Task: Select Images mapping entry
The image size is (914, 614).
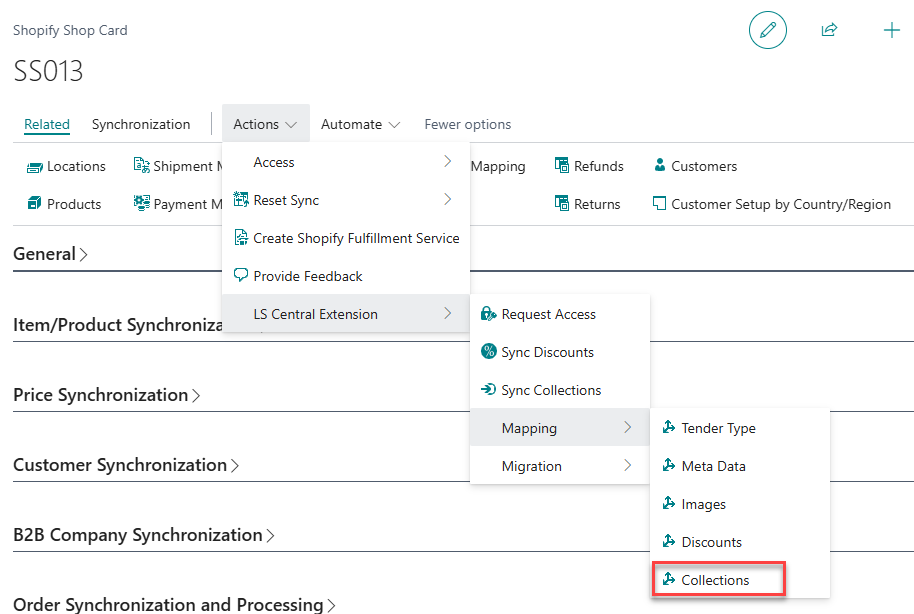Action: click(x=740, y=504)
